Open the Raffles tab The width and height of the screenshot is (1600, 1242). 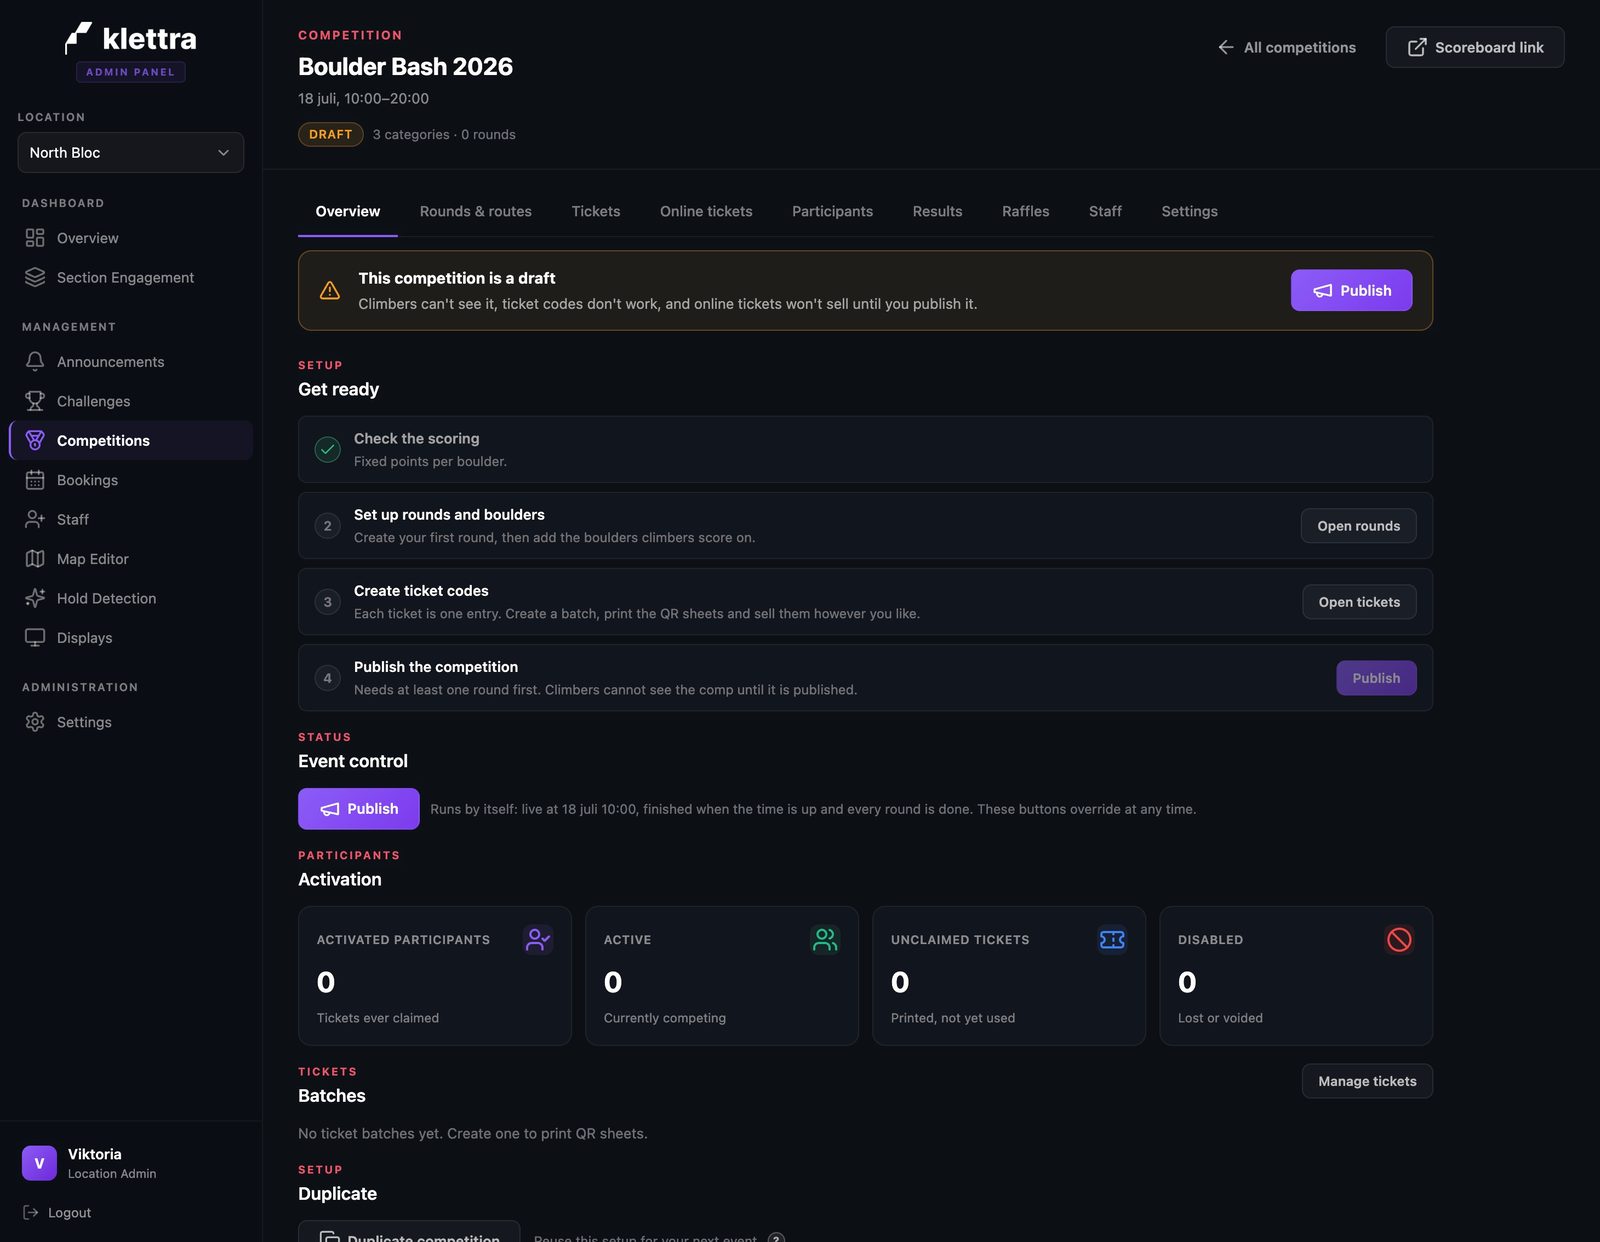(x=1026, y=211)
